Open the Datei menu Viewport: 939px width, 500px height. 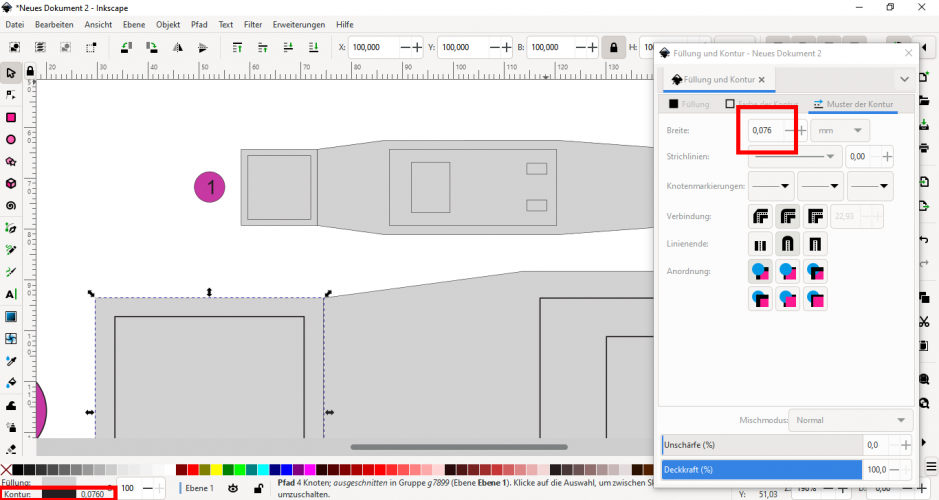14,25
